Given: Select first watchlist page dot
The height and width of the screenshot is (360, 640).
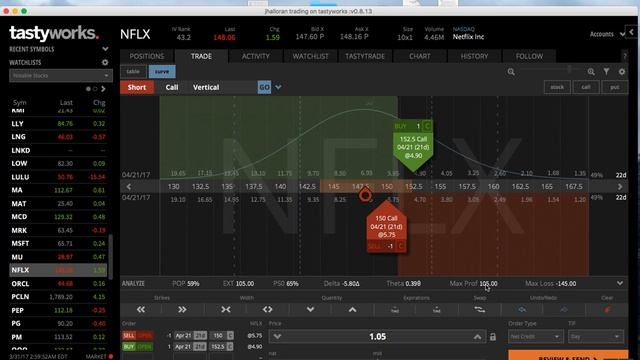Looking at the screenshot, I should pos(88,89).
